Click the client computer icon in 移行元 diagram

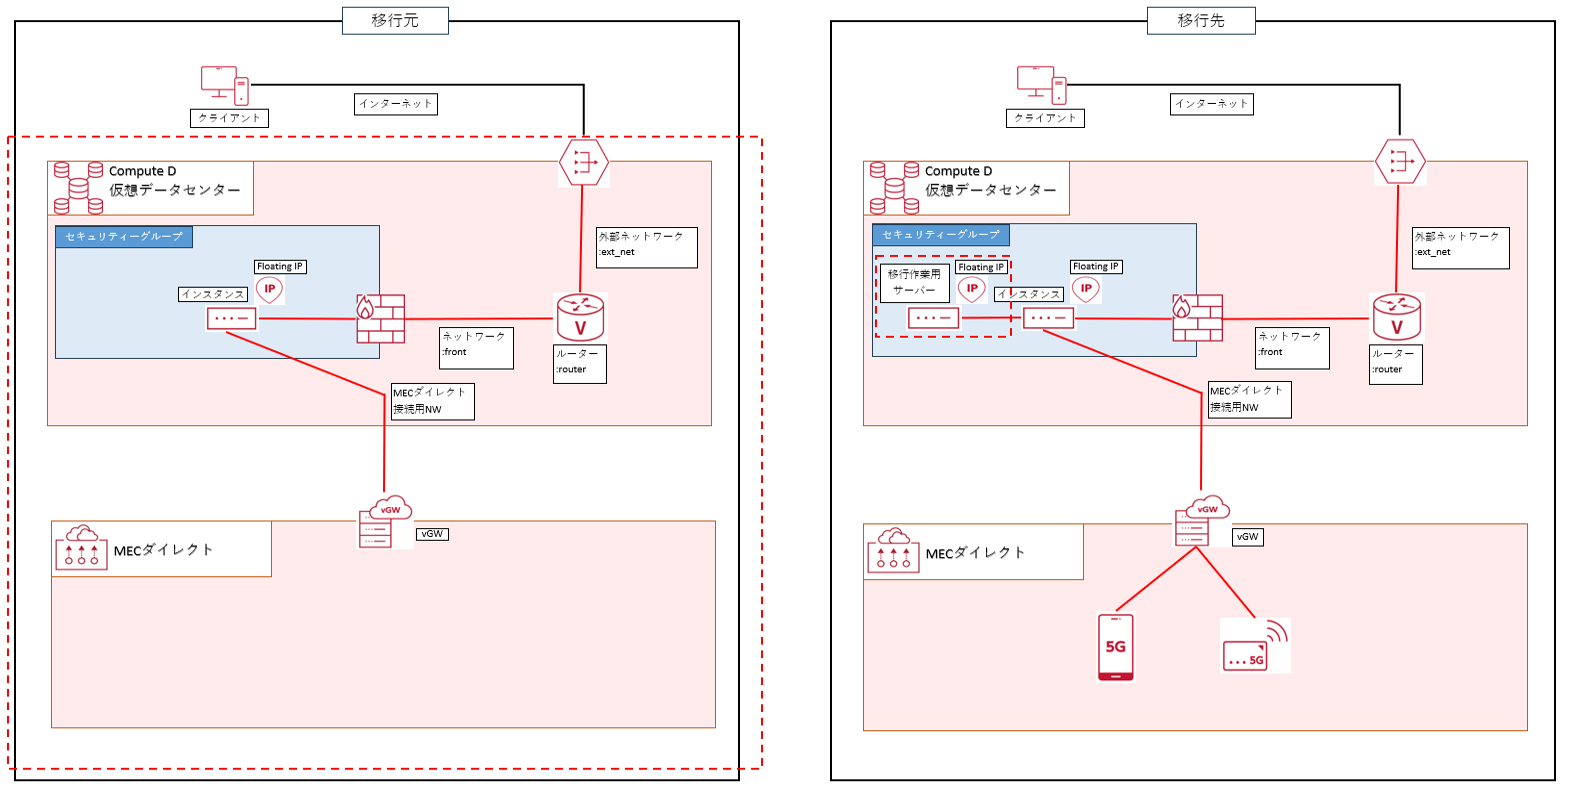(x=225, y=86)
